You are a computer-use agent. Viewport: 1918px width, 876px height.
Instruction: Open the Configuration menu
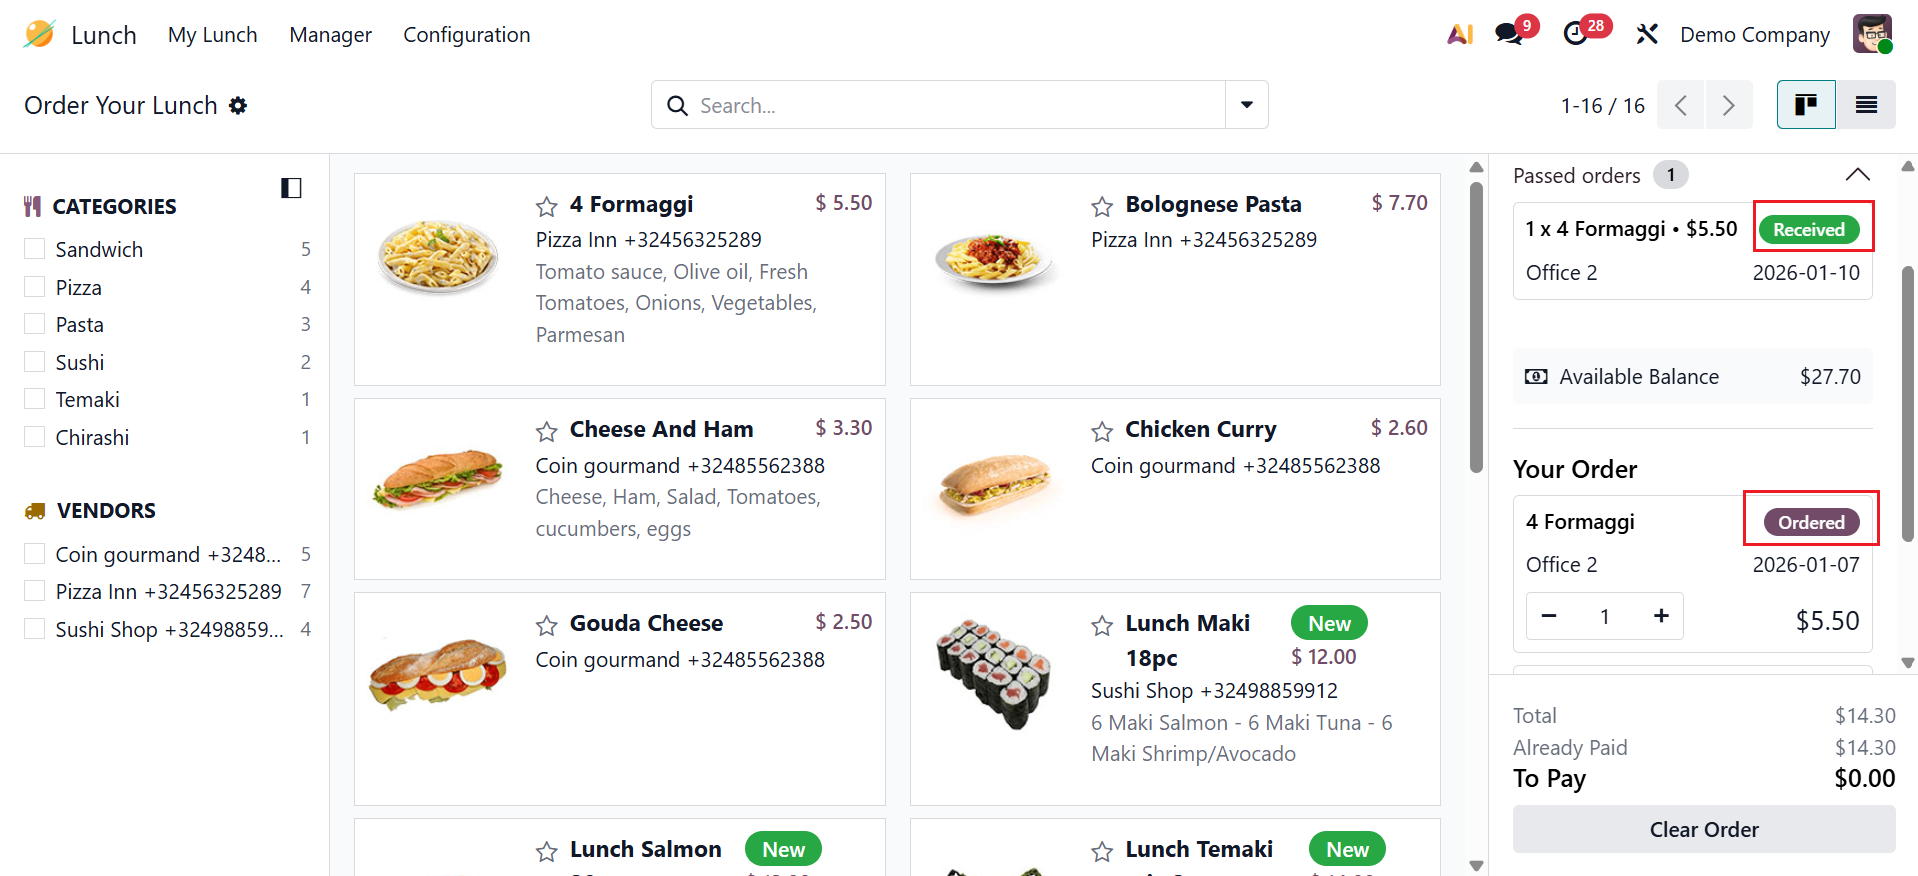[x=466, y=35]
